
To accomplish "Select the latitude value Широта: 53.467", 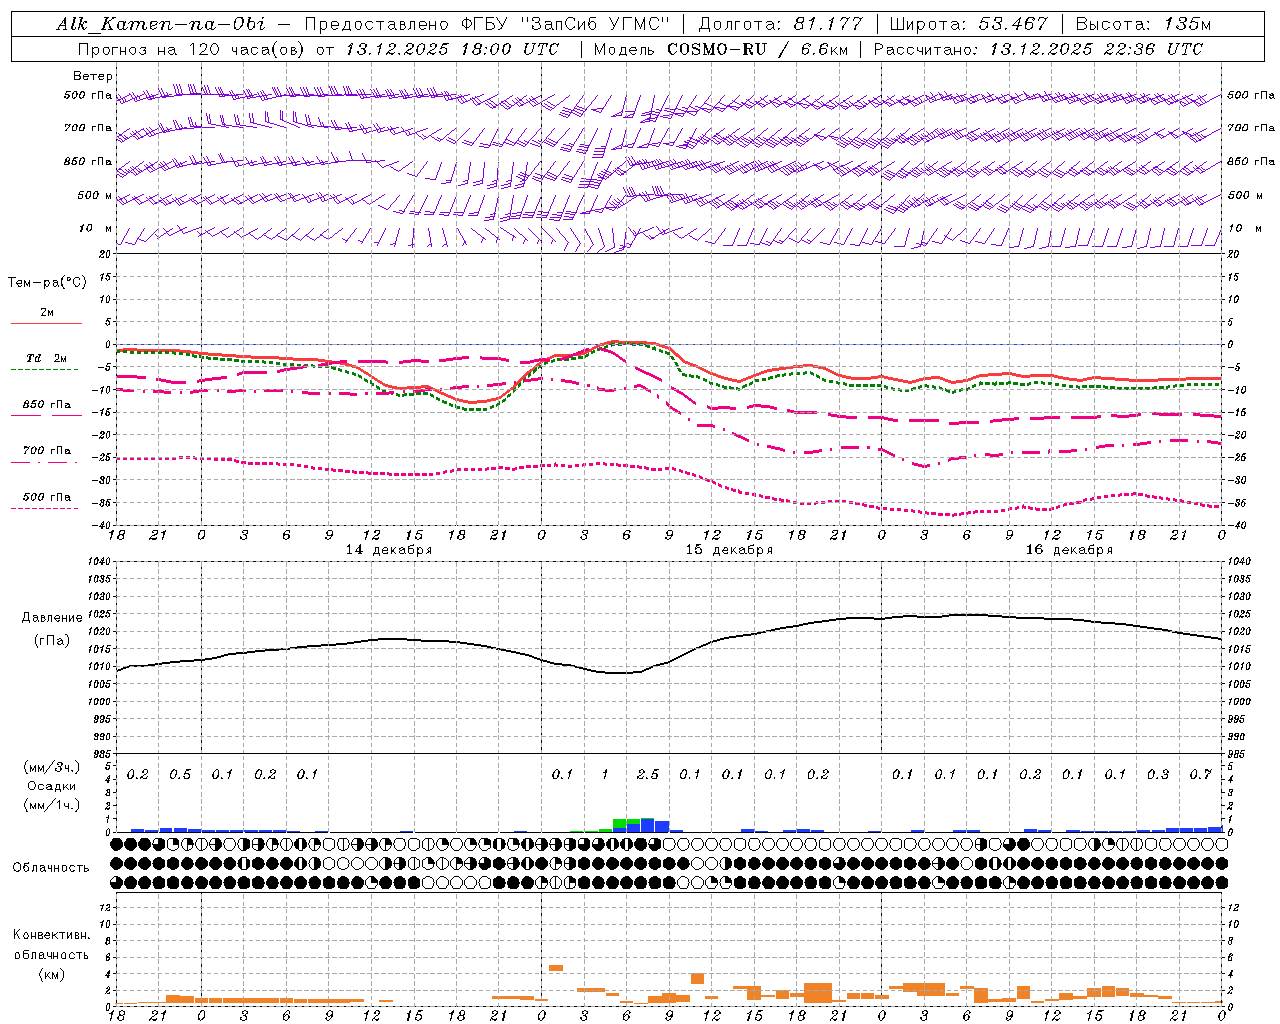I will (969, 24).
